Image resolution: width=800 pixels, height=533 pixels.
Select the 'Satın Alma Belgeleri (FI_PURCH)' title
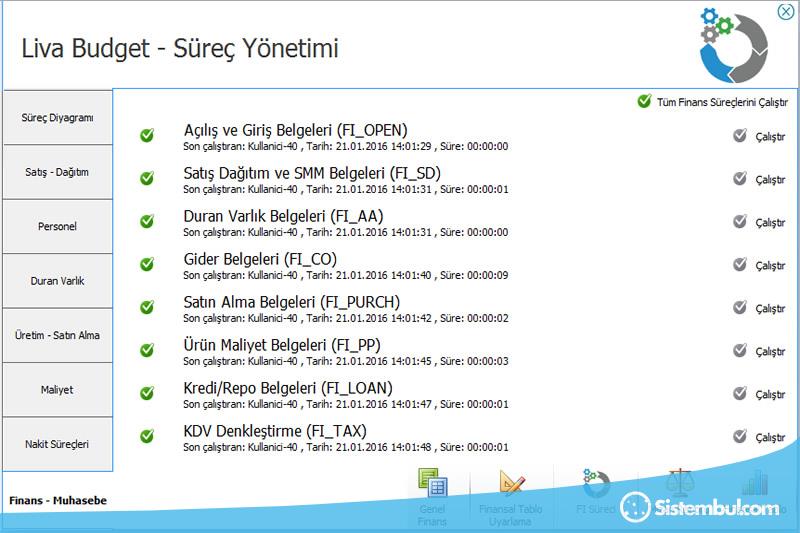(291, 302)
